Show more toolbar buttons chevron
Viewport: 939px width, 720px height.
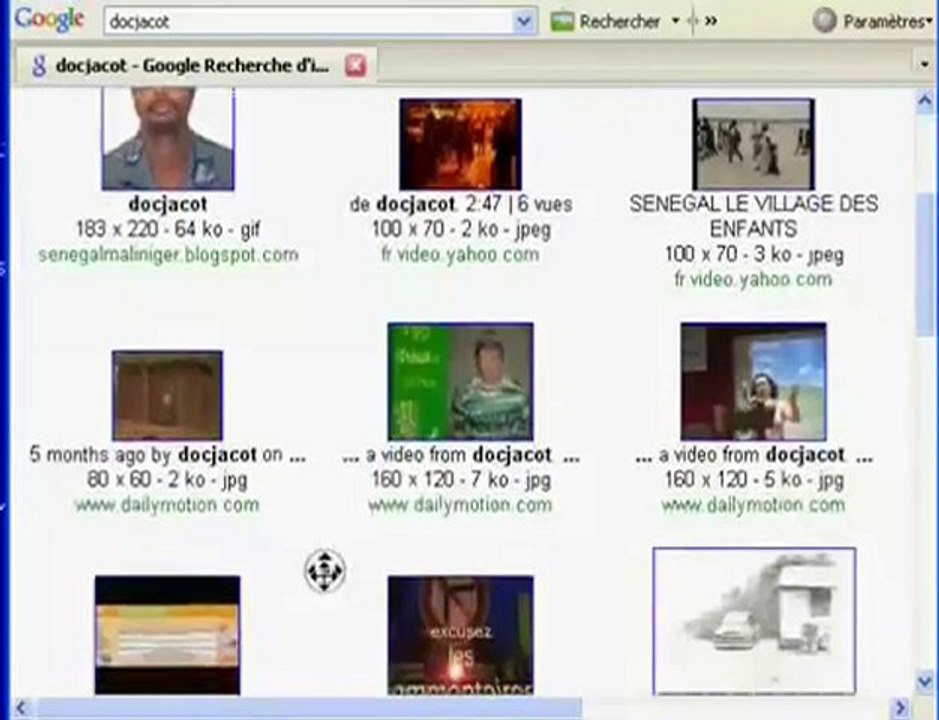click(x=711, y=21)
